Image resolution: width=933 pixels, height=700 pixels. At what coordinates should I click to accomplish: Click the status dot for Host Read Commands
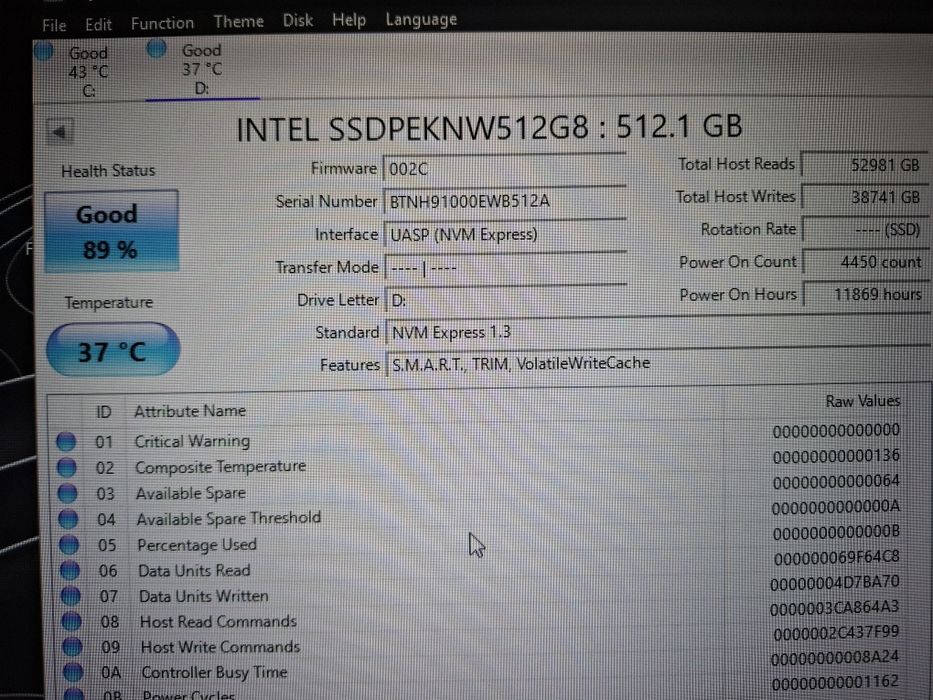pyautogui.click(x=71, y=621)
